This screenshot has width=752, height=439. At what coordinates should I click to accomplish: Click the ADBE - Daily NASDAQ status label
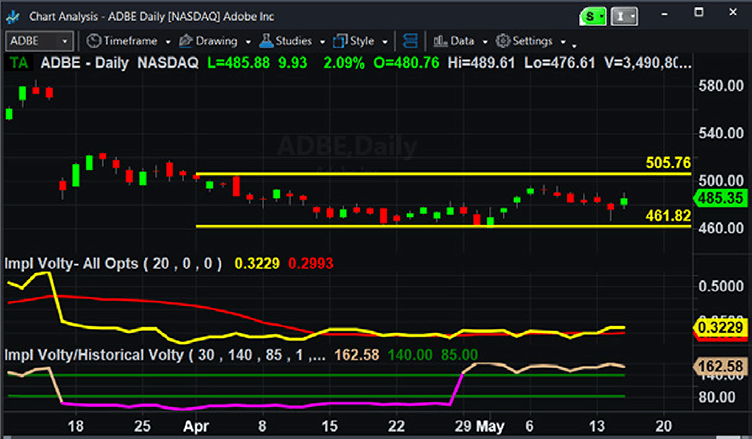tap(119, 63)
